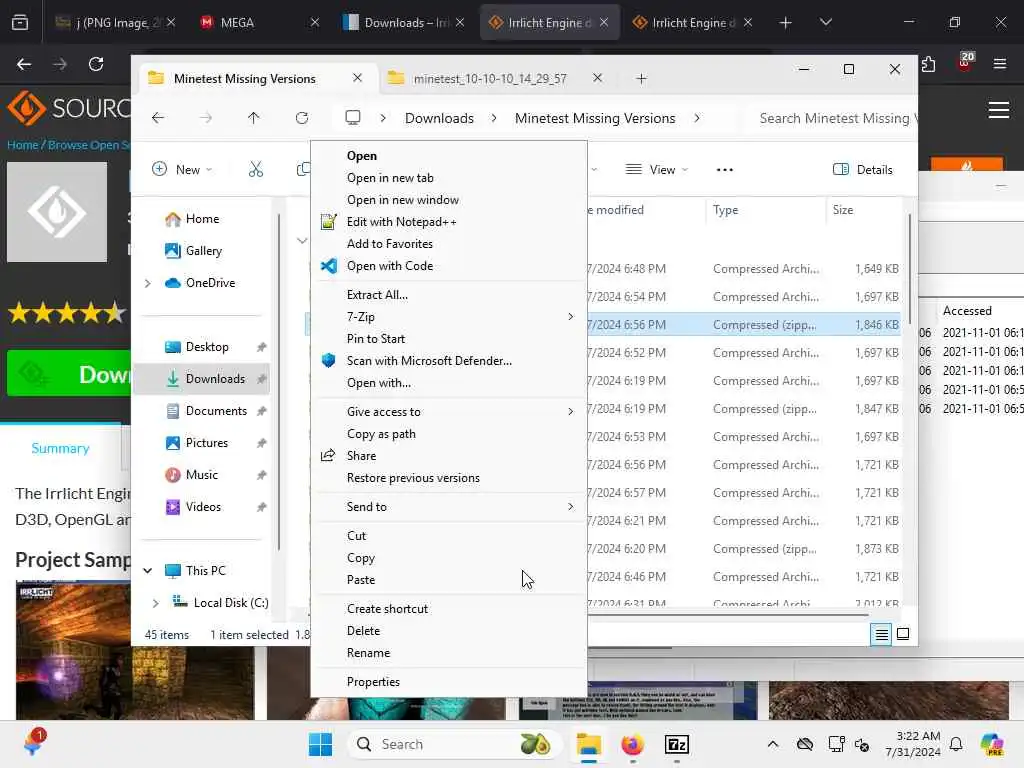The image size is (1024, 768).
Task: Open Music in the navigation pane
Action: tap(201, 475)
